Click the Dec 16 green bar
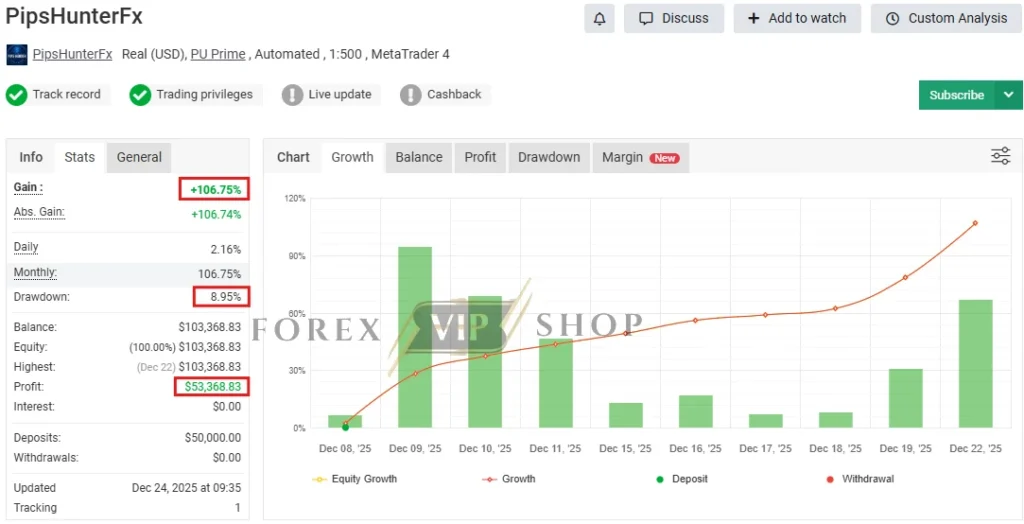This screenshot has width=1024, height=524. pos(696,412)
